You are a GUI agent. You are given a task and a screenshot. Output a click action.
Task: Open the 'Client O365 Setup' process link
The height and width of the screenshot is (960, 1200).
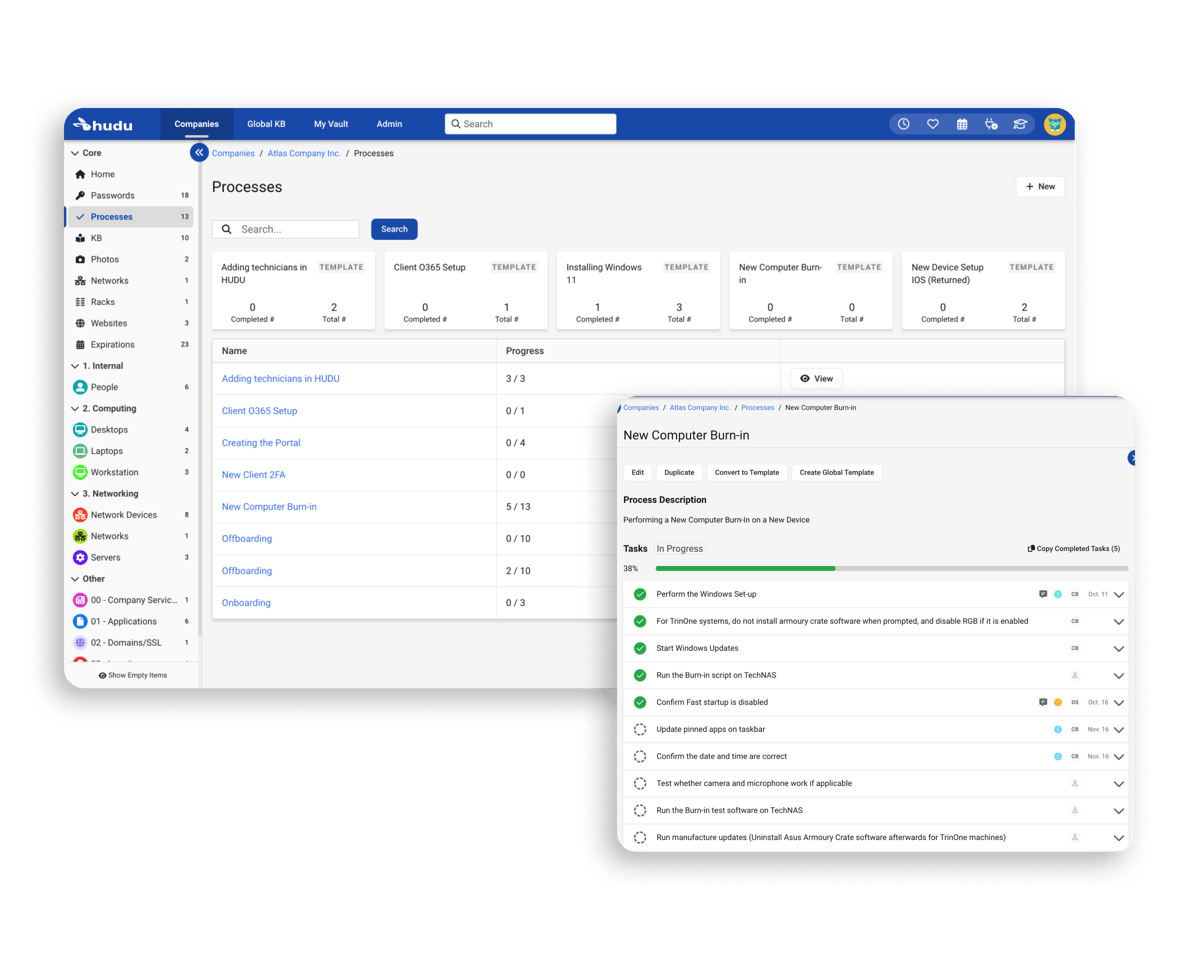259,410
